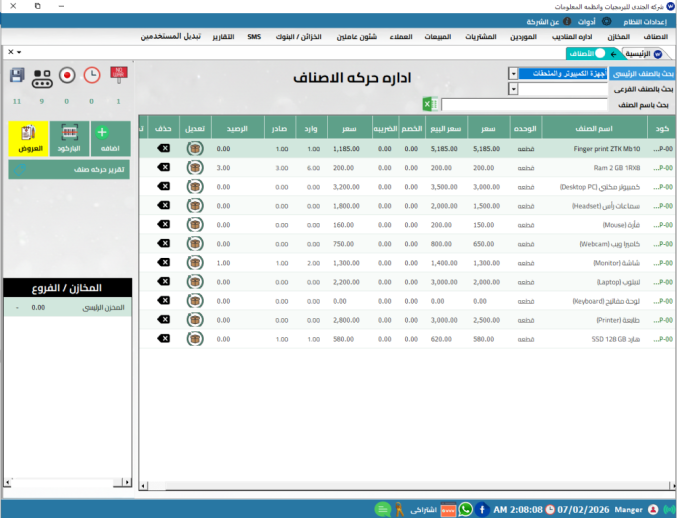
Task: Open the clock history icon
Action: tap(91, 75)
